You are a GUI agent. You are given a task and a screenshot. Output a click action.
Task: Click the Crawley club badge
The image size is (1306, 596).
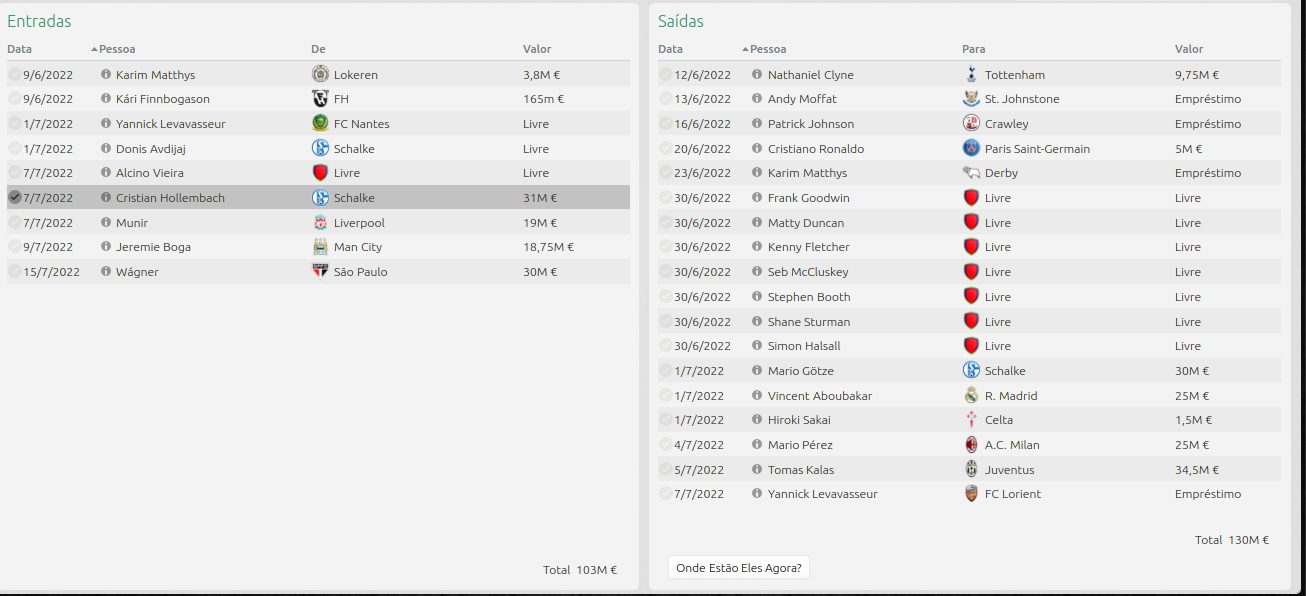971,123
